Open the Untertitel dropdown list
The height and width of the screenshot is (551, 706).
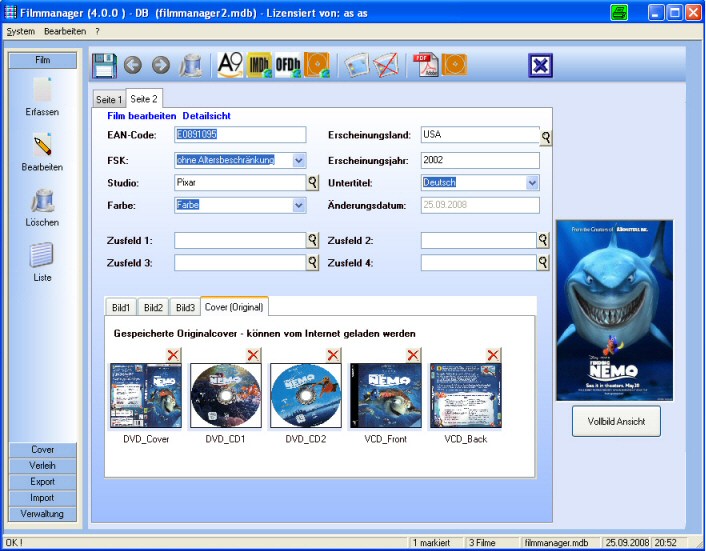(x=532, y=183)
